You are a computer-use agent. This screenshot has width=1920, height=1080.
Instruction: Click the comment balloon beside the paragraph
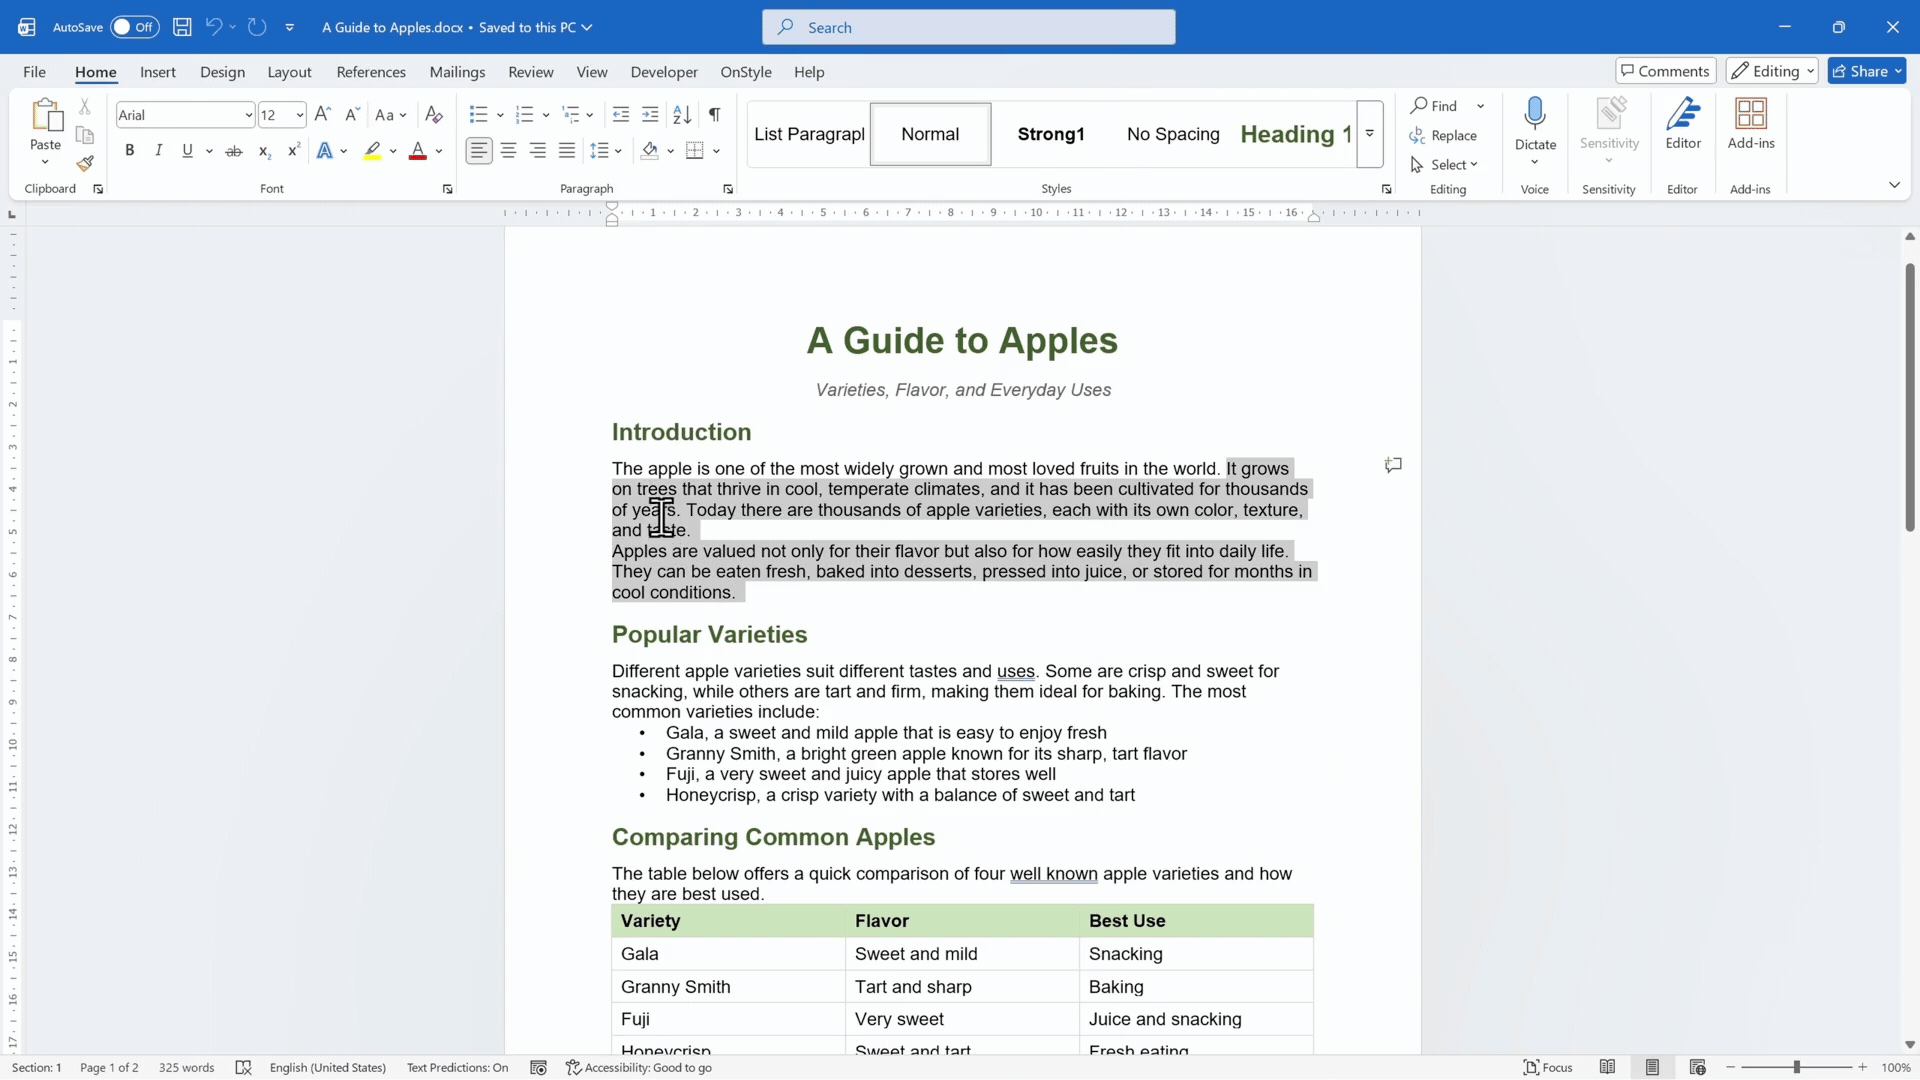[1393, 465]
